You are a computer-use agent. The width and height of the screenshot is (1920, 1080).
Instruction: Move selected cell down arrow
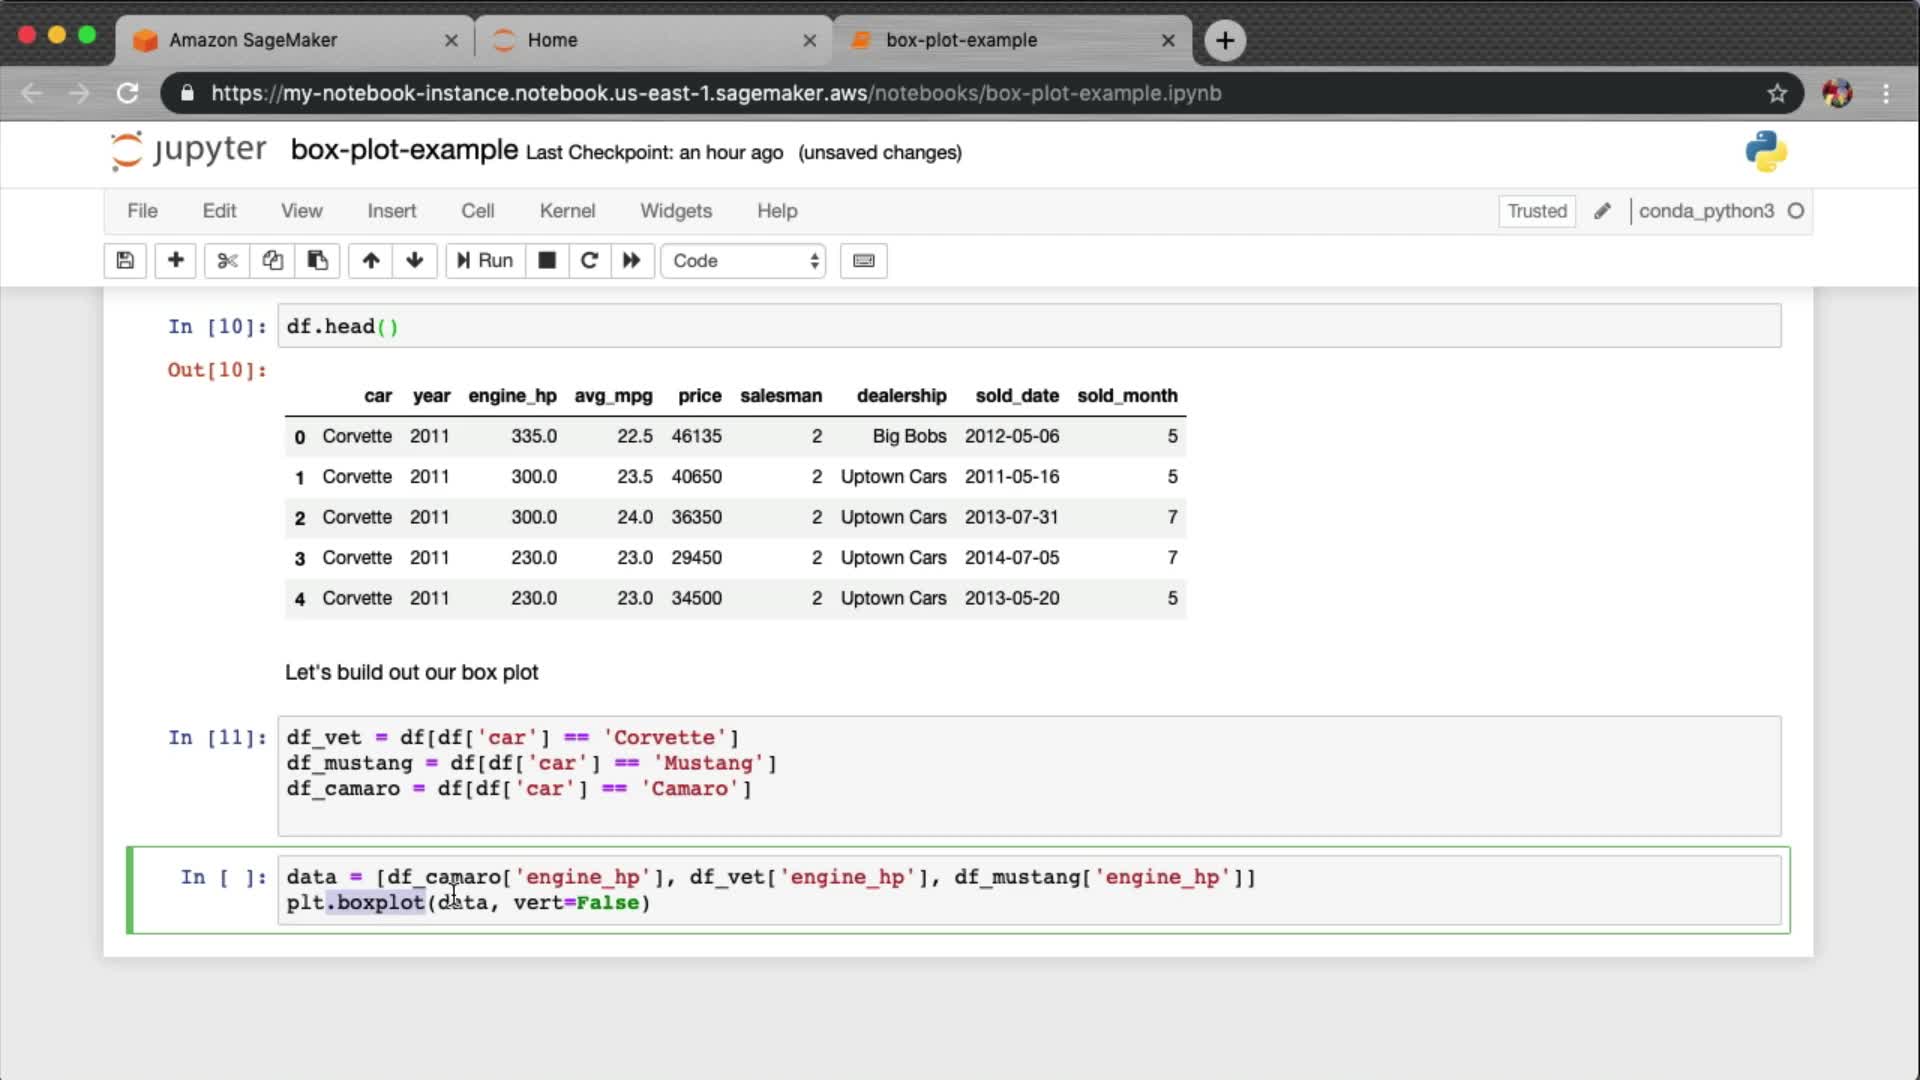415,261
